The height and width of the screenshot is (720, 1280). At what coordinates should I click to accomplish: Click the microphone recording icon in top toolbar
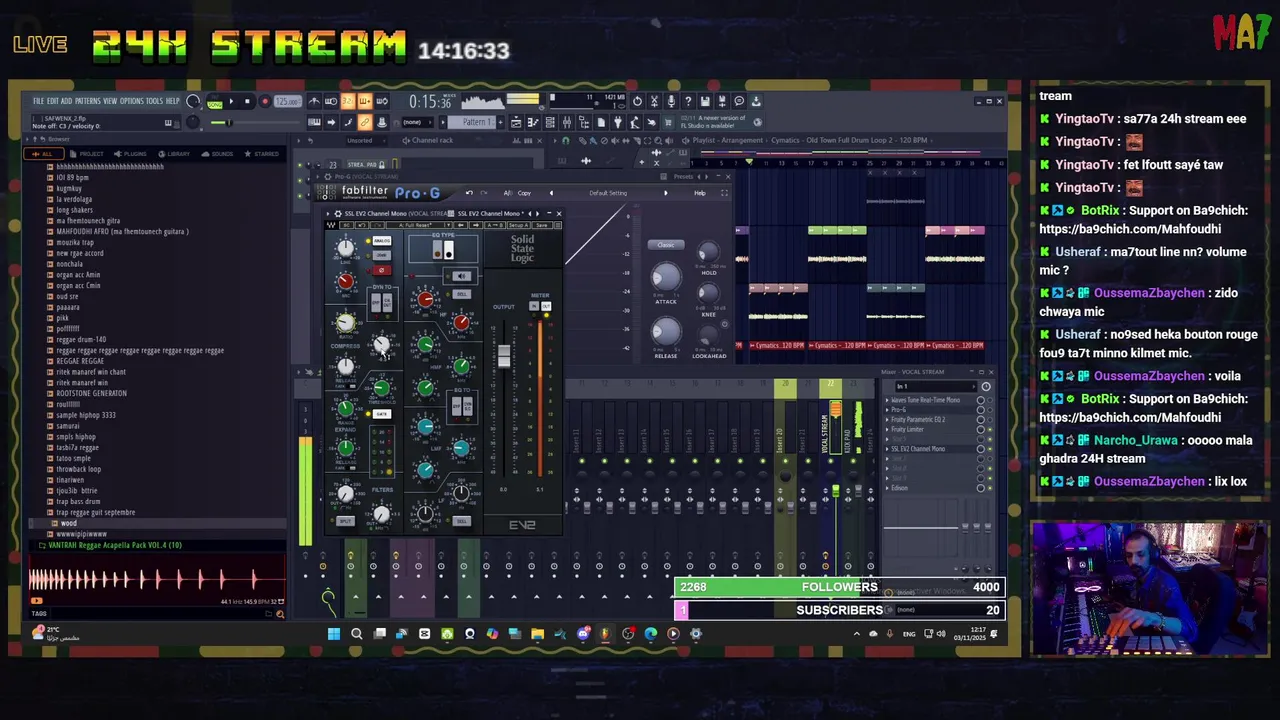(x=671, y=101)
